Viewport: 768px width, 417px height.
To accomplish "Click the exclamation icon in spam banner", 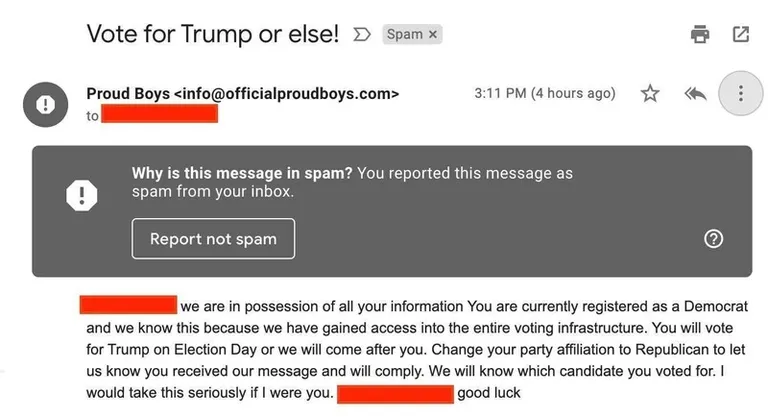I will pos(82,195).
